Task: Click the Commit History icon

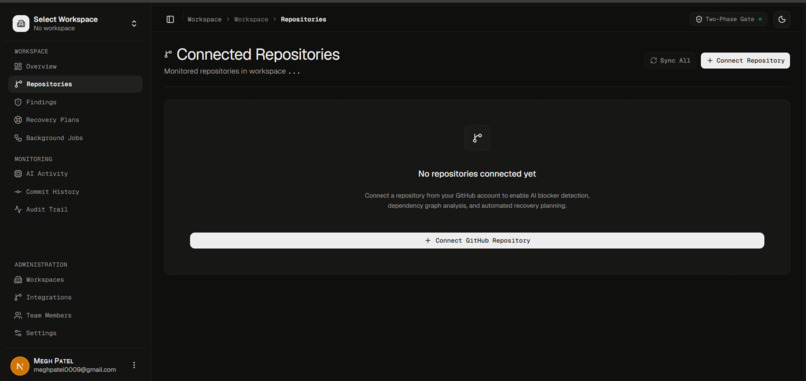Action: click(x=18, y=192)
